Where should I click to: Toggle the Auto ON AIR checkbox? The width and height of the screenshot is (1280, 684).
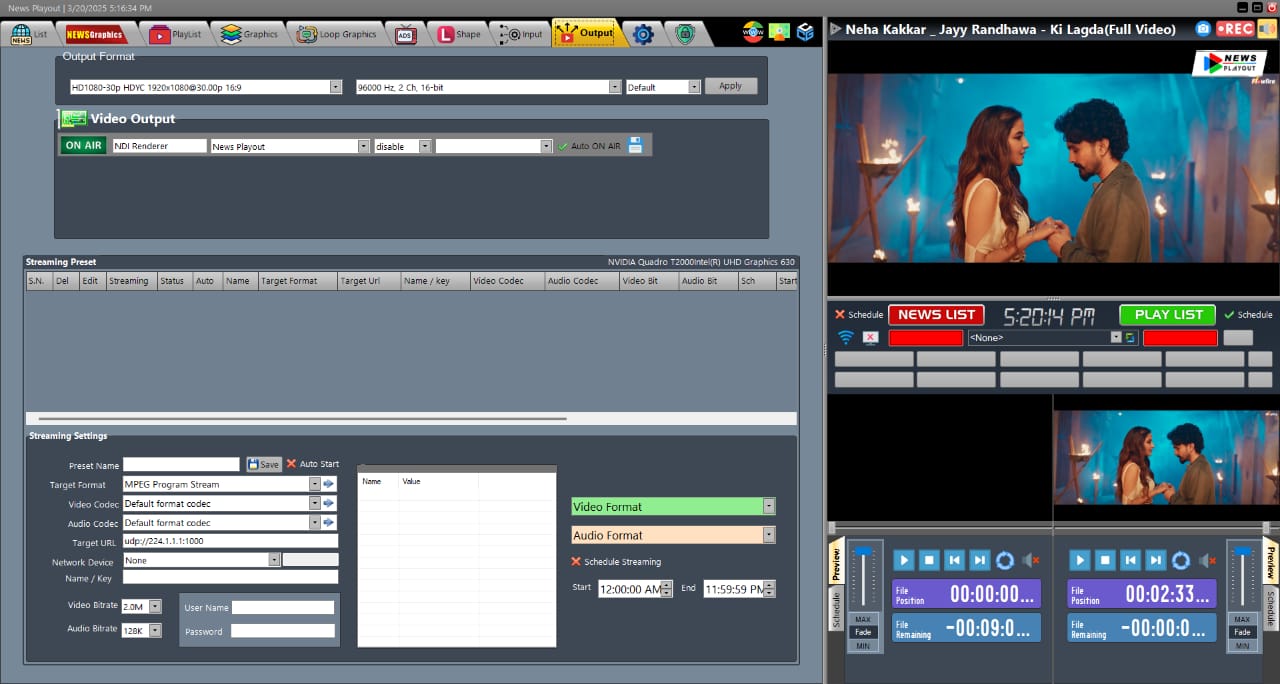(x=562, y=146)
